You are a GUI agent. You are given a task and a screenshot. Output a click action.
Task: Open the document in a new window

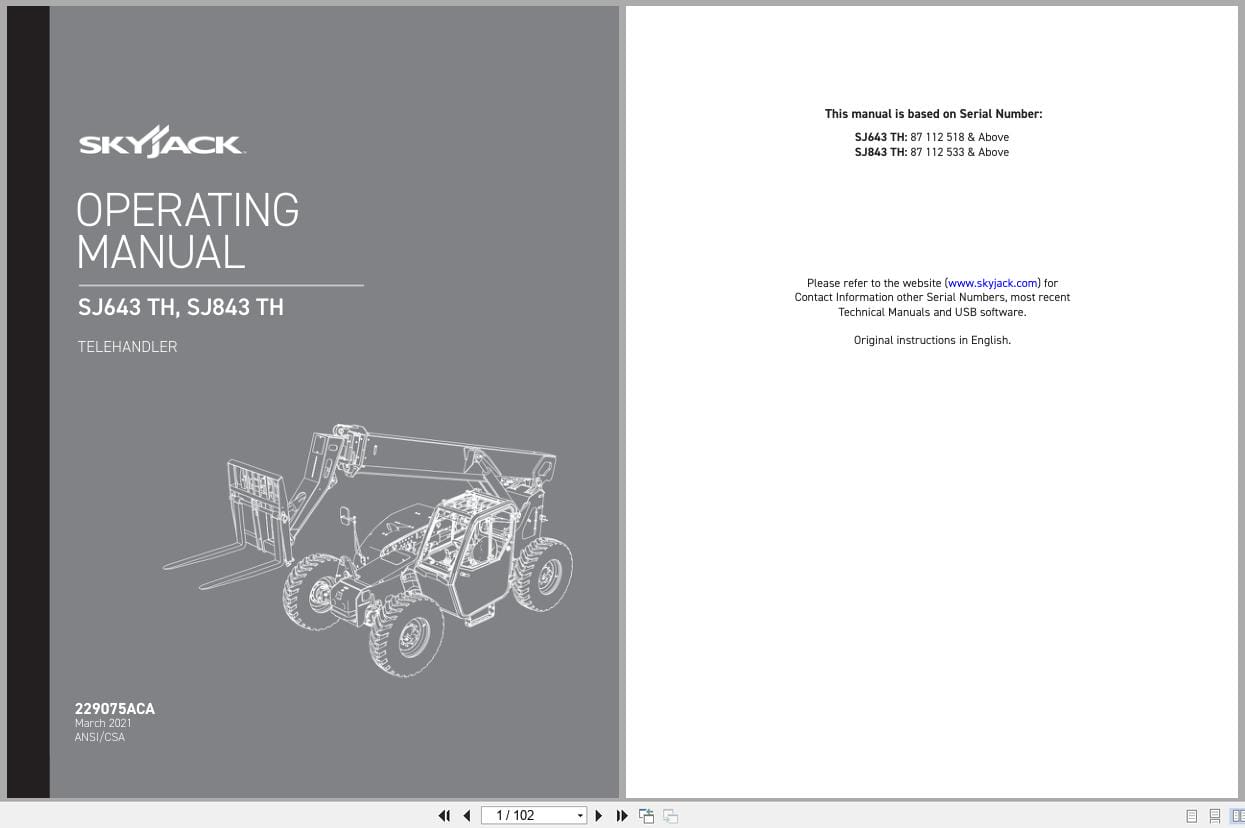pyautogui.click(x=645, y=815)
